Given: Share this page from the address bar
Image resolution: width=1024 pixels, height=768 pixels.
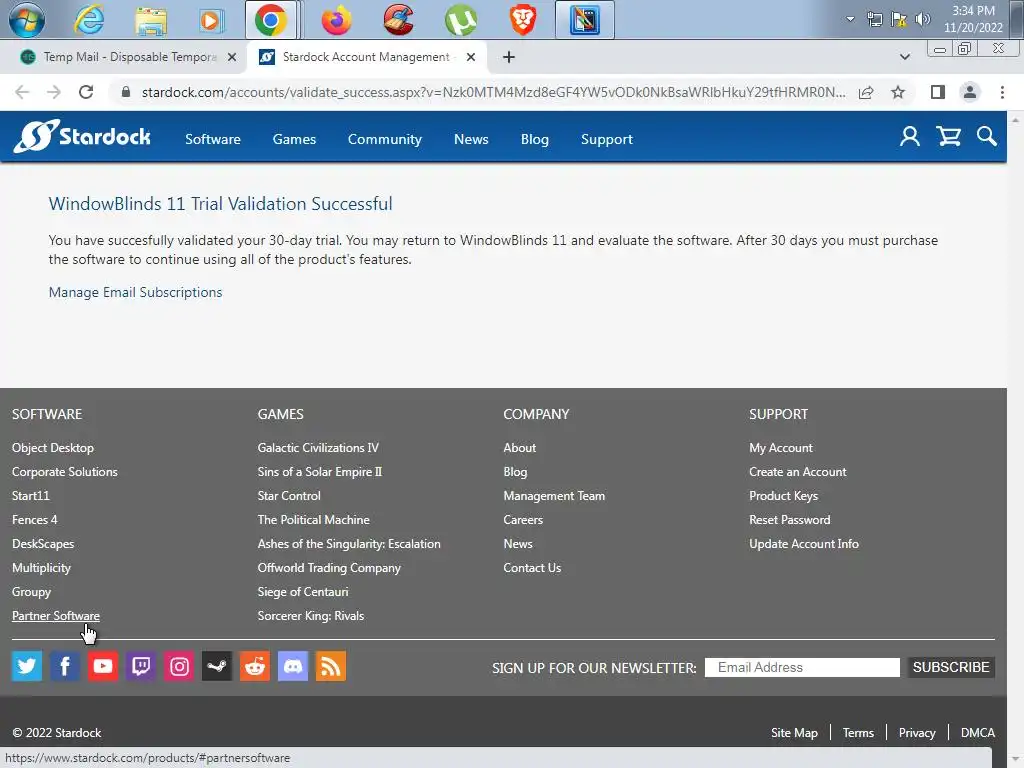Looking at the screenshot, I should (866, 92).
